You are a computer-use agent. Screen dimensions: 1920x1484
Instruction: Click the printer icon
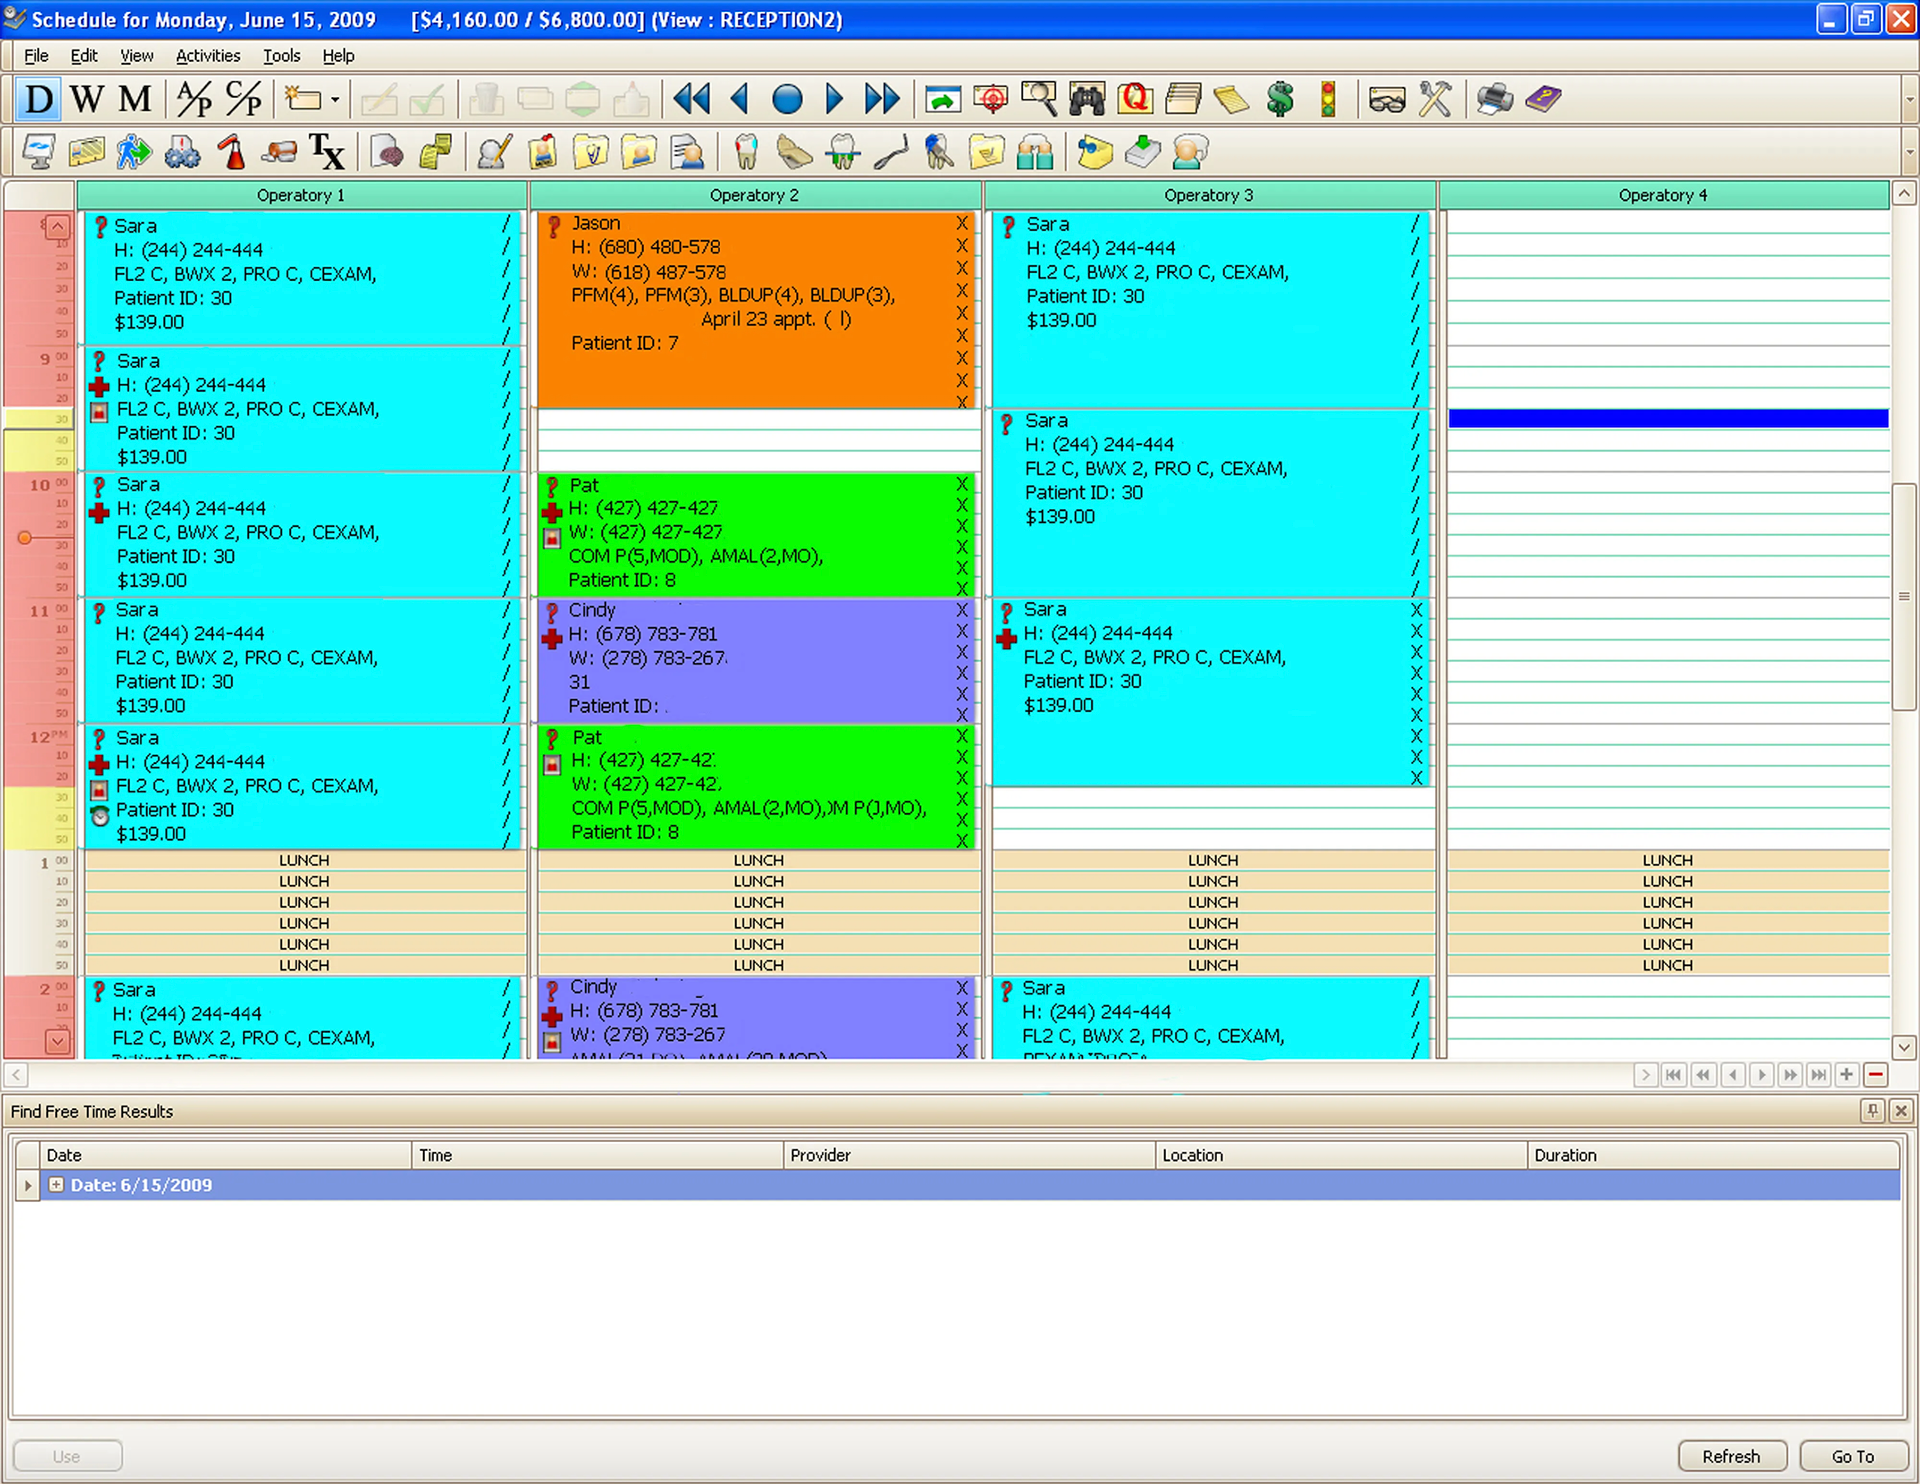(1494, 99)
